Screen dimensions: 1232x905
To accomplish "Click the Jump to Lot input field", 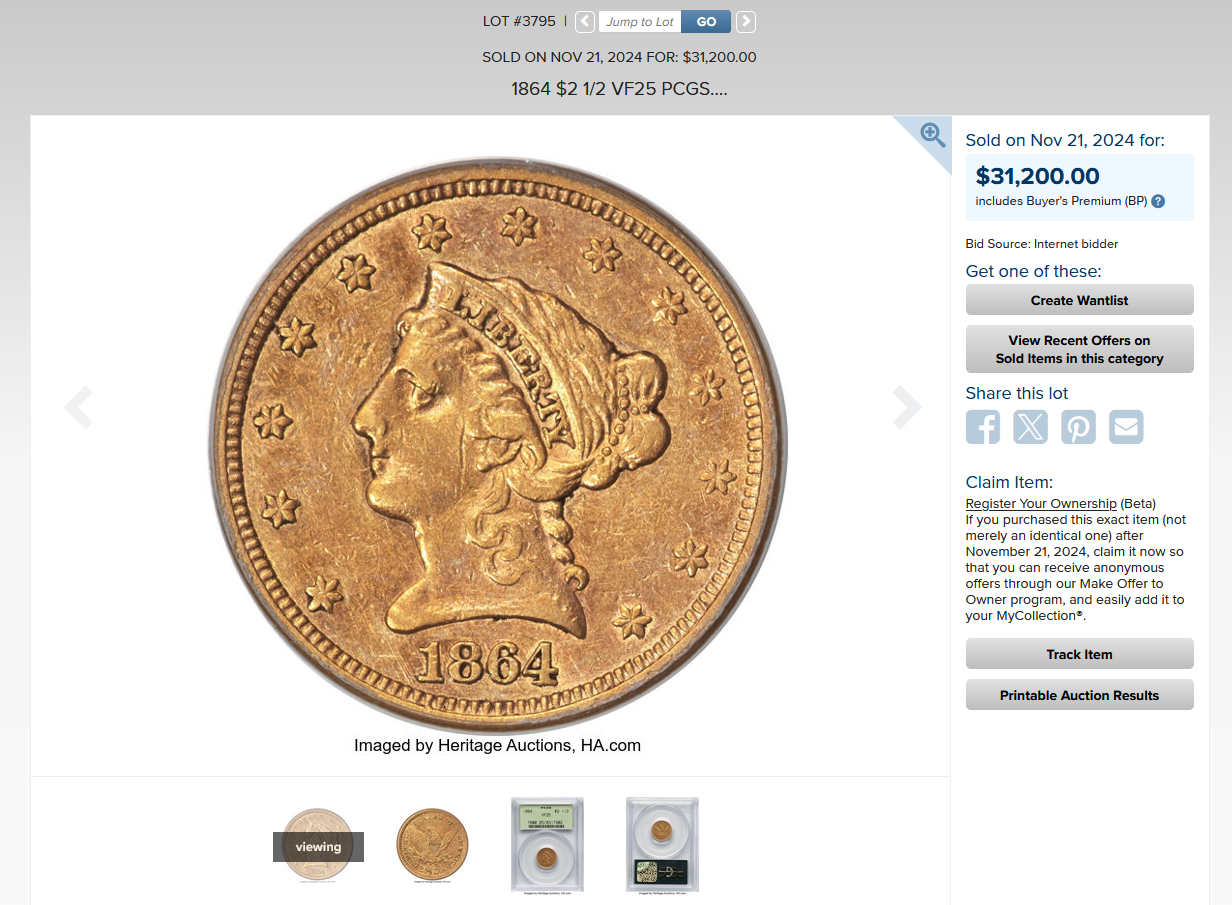I will tap(640, 22).
